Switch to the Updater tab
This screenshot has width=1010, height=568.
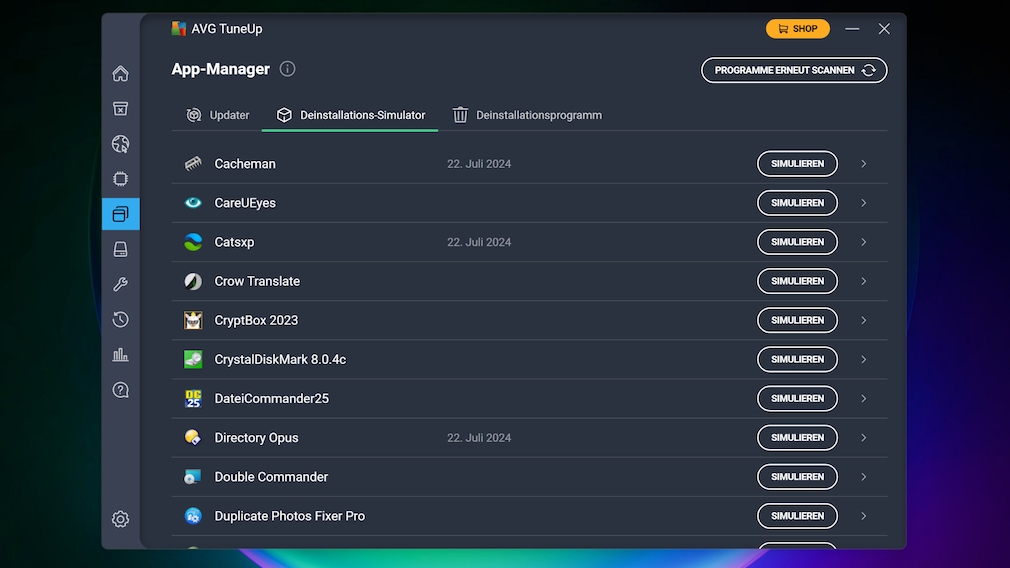point(218,115)
